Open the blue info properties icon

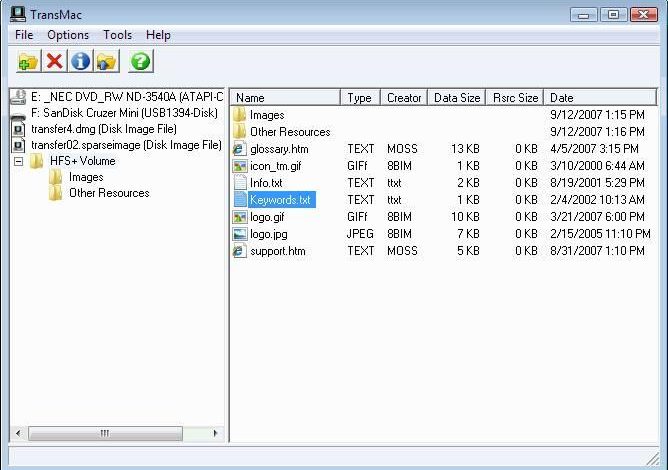(x=81, y=61)
